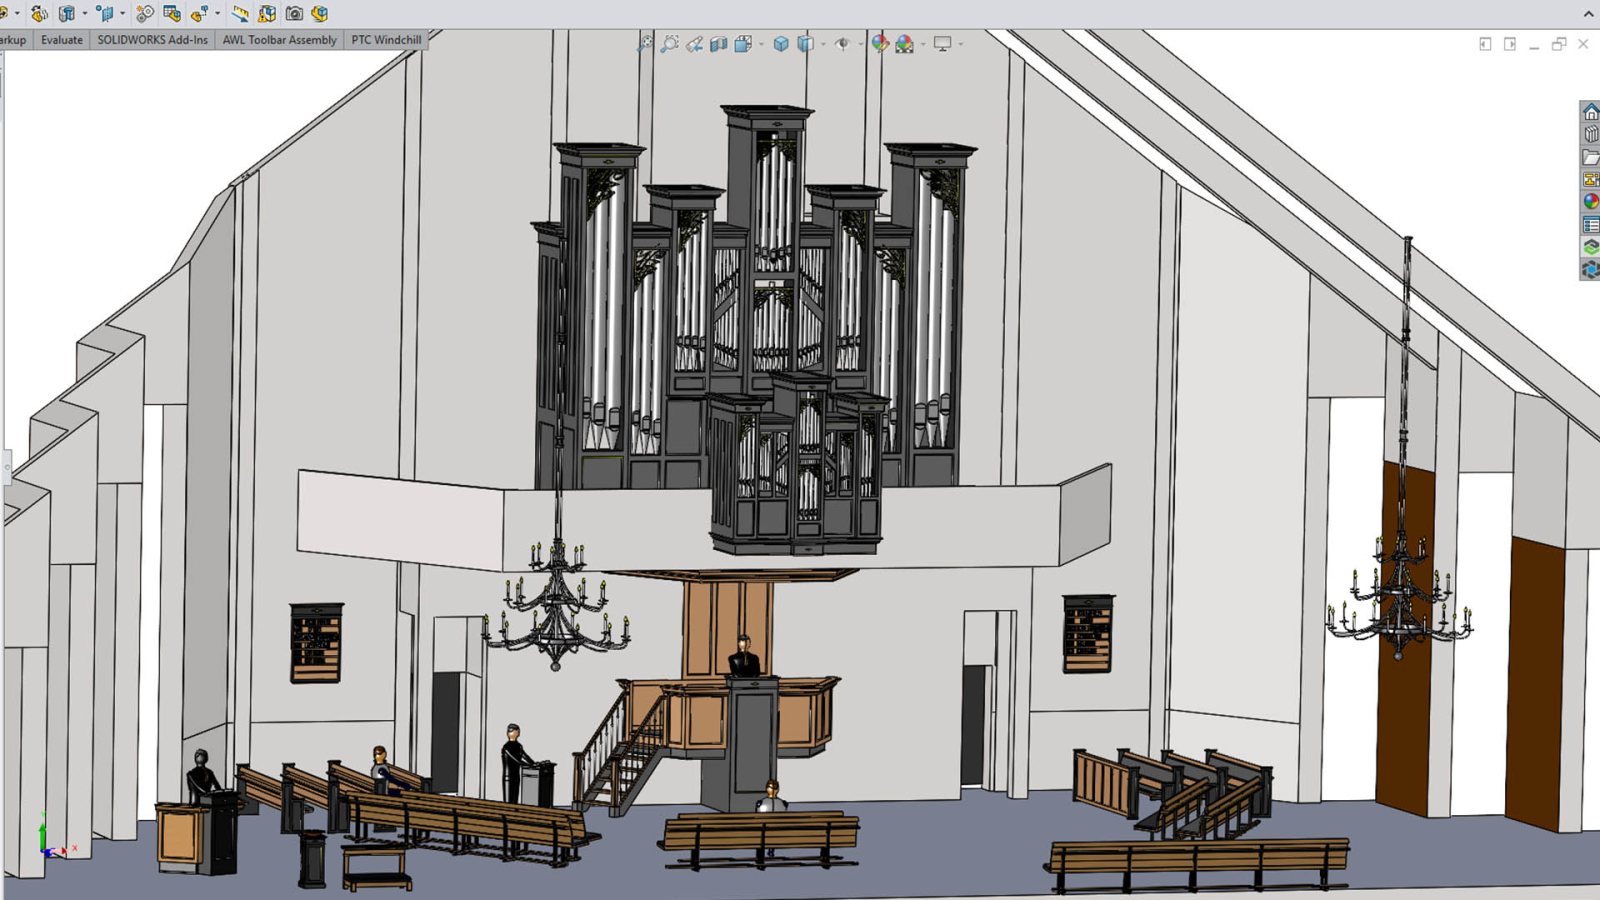
Task: Click the right window tile button
Action: 1510,44
